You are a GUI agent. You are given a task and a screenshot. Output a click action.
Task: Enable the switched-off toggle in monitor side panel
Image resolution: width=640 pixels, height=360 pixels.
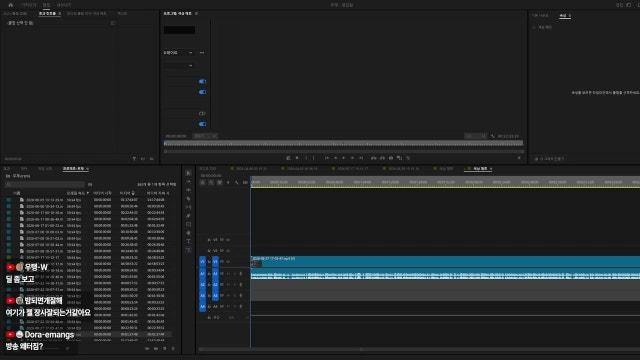coord(202,113)
